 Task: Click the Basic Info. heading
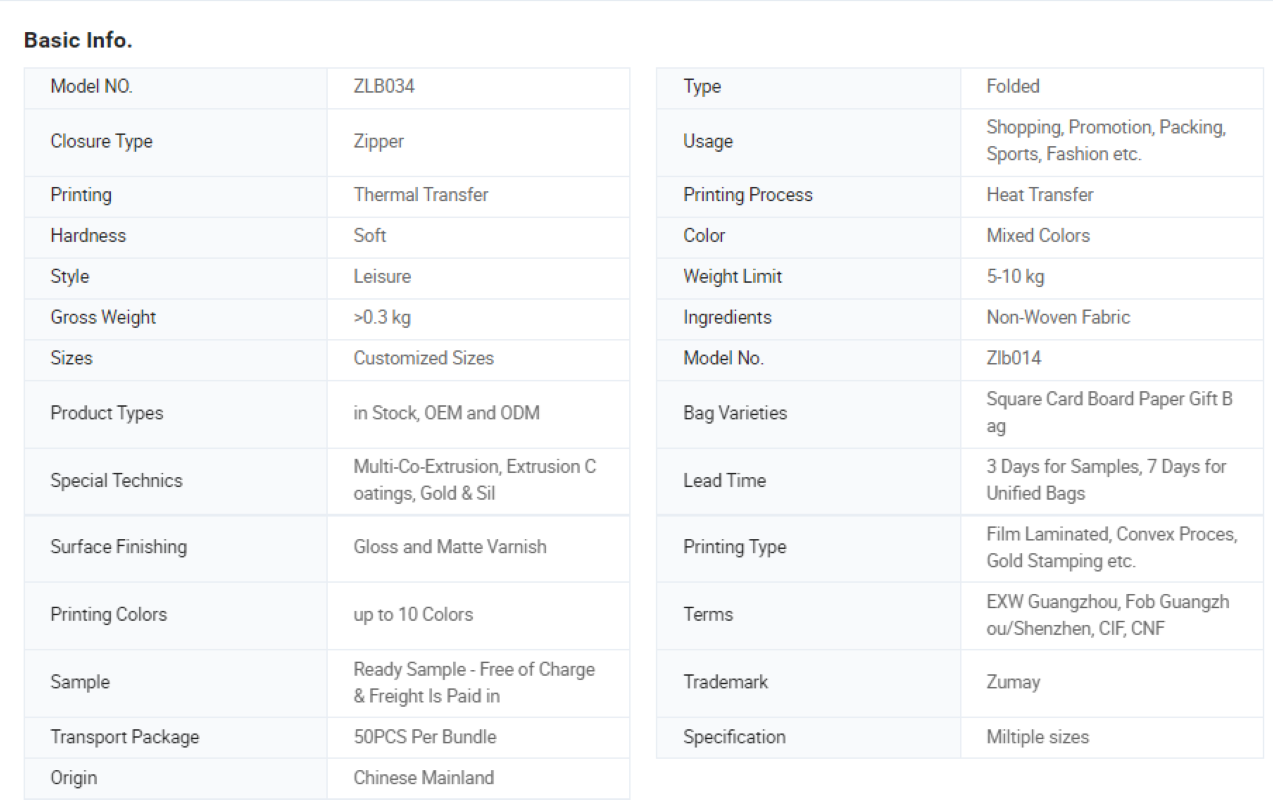point(78,41)
